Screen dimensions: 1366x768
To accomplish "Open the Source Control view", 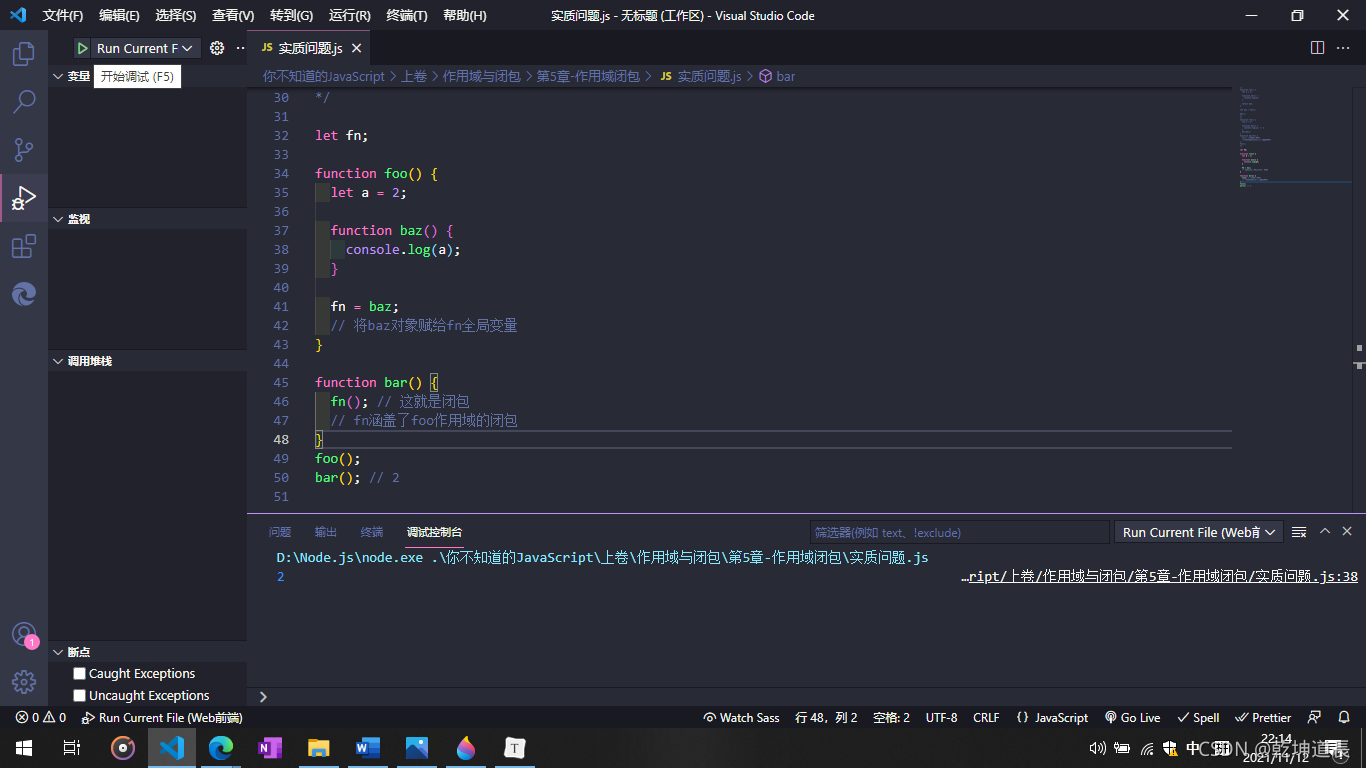I will [x=24, y=150].
